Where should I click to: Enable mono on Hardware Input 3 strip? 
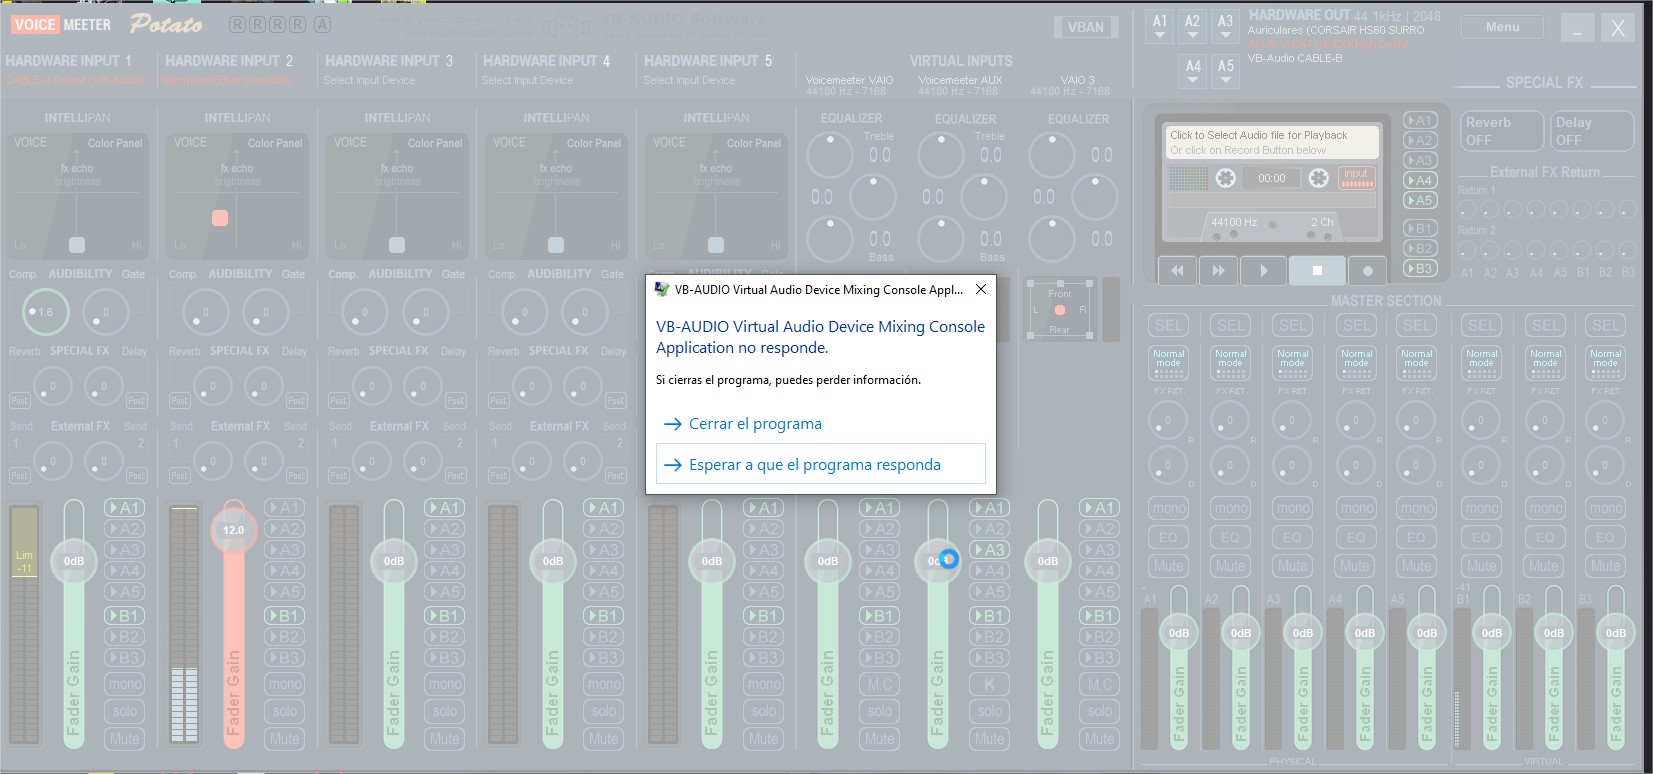[445, 684]
